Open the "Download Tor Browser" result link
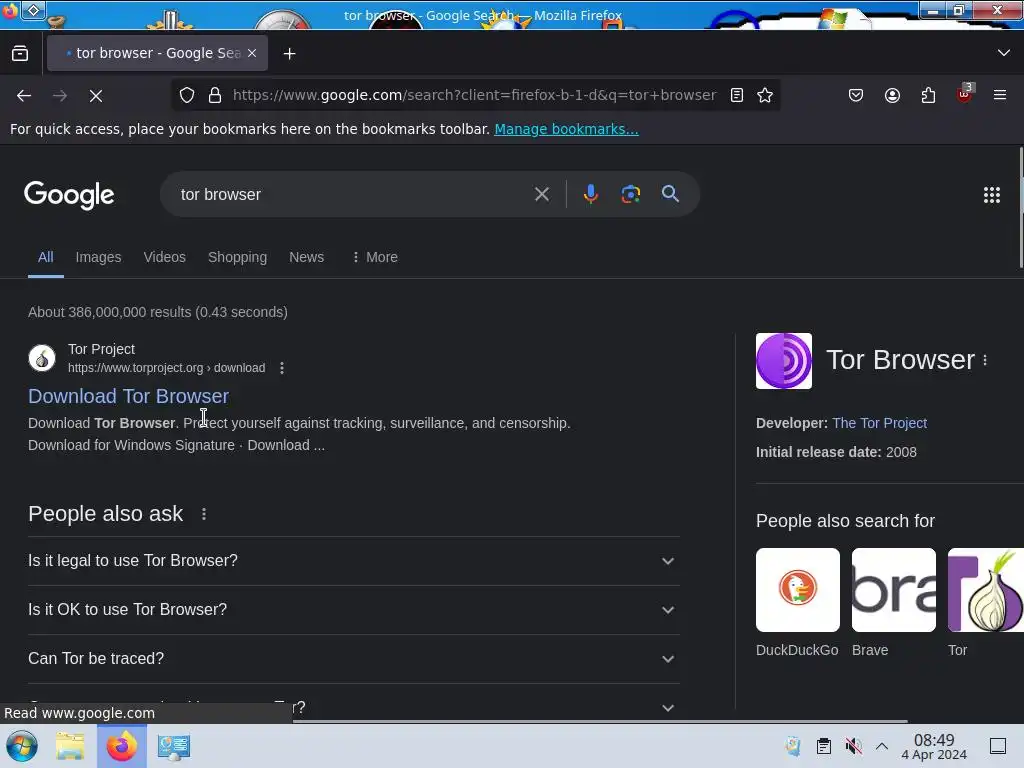This screenshot has width=1024, height=768. click(x=128, y=396)
